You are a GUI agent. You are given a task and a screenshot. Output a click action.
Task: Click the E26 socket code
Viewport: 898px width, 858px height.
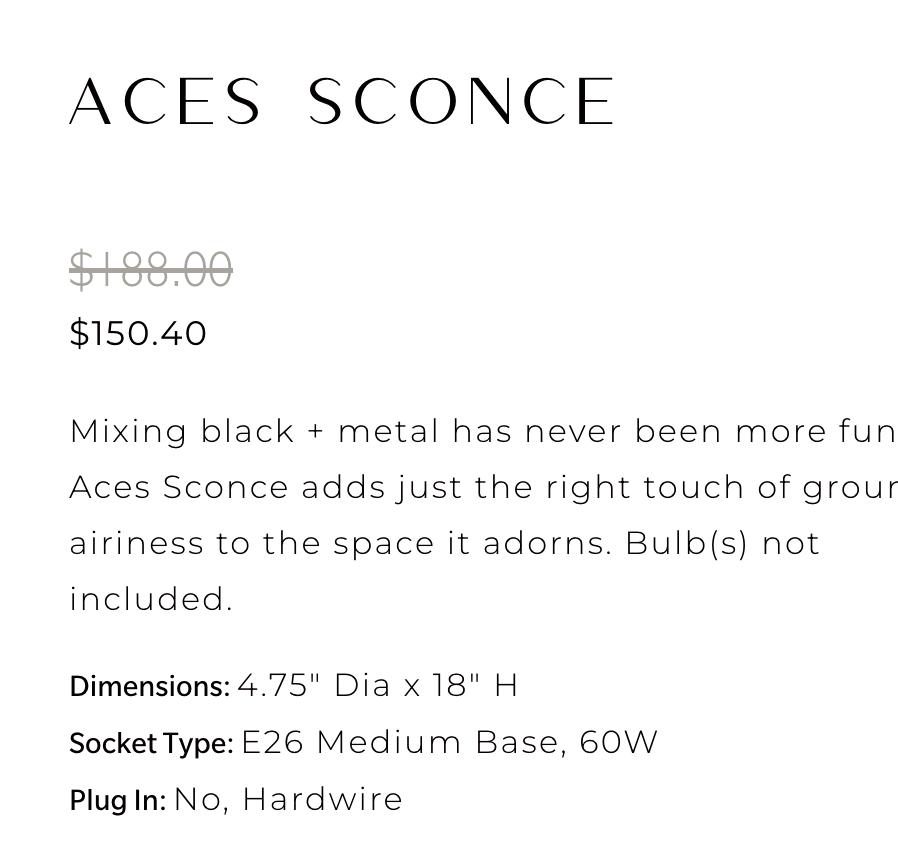[273, 743]
